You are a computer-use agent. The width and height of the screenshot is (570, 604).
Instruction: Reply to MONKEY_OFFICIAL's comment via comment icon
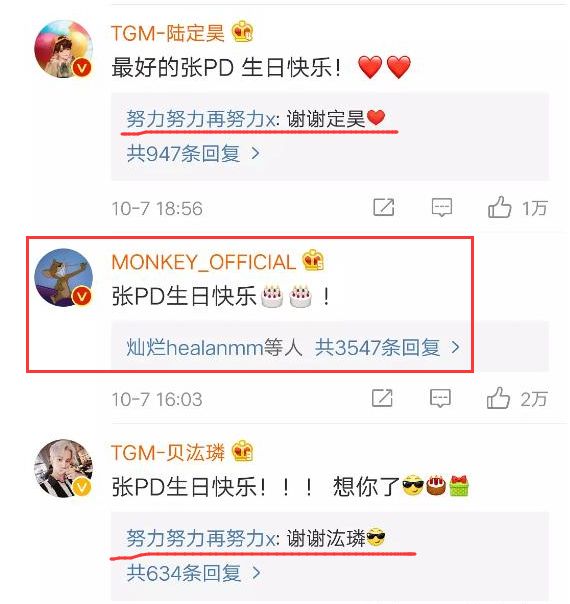[x=440, y=399]
